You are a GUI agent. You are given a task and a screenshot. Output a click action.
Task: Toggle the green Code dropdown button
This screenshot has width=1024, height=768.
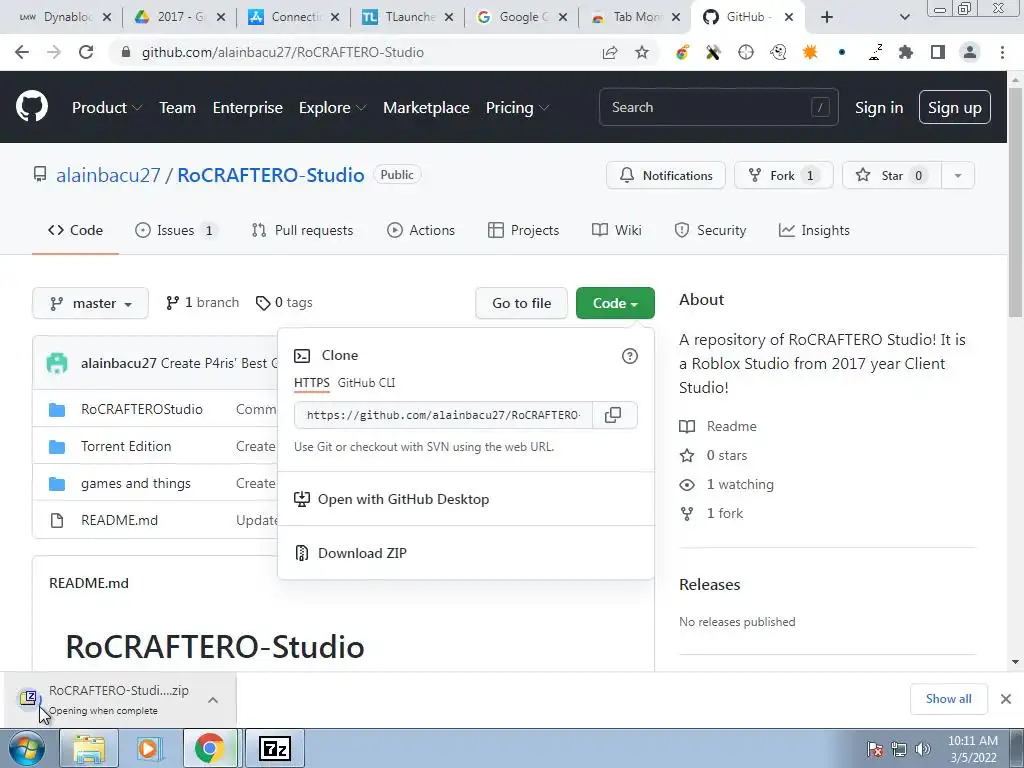pyautogui.click(x=615, y=304)
